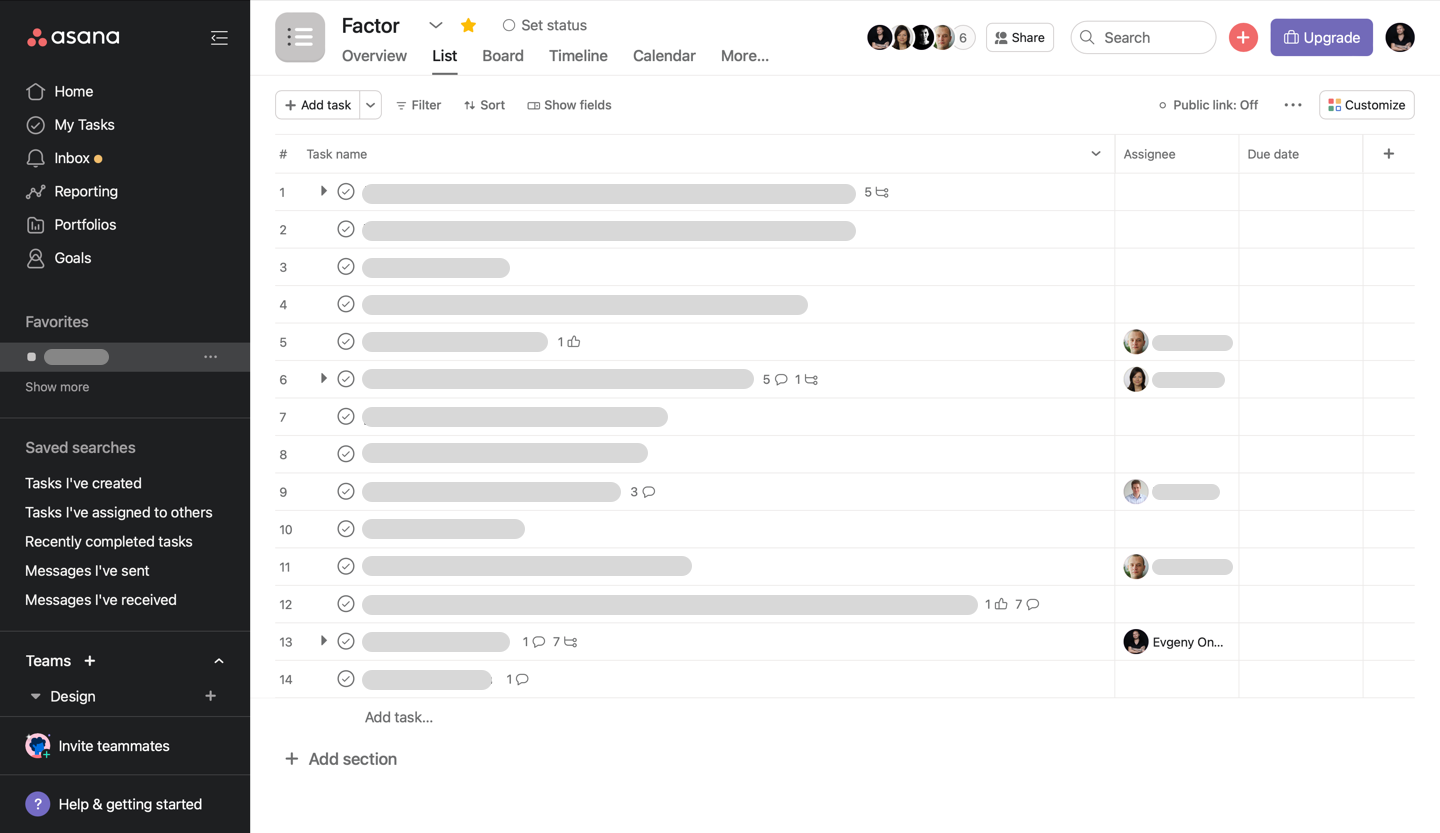Unfavorite the Factor project via the star
The width and height of the screenshot is (1440, 833).
pyautogui.click(x=468, y=24)
